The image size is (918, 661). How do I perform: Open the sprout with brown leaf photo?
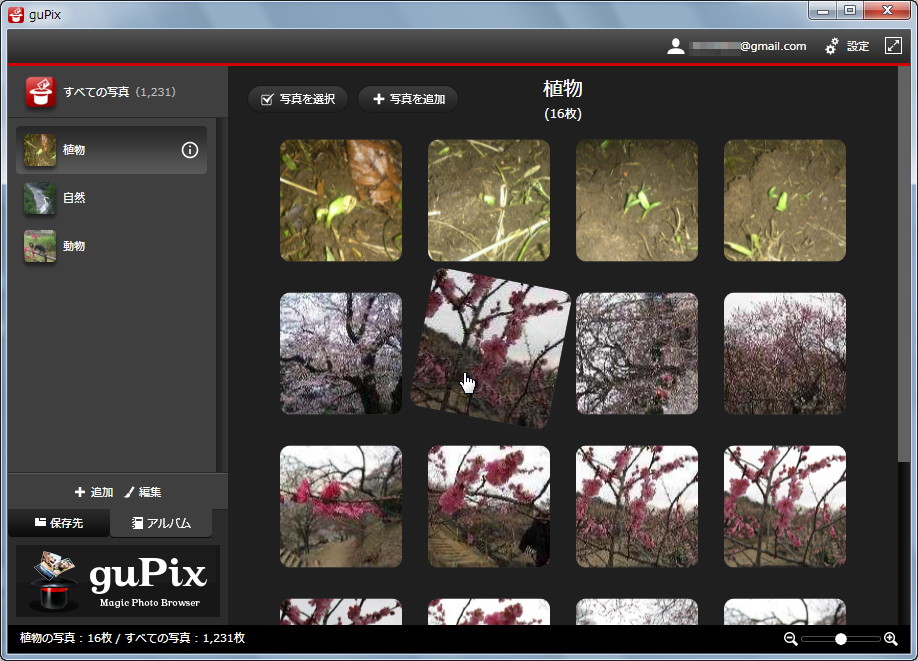341,200
